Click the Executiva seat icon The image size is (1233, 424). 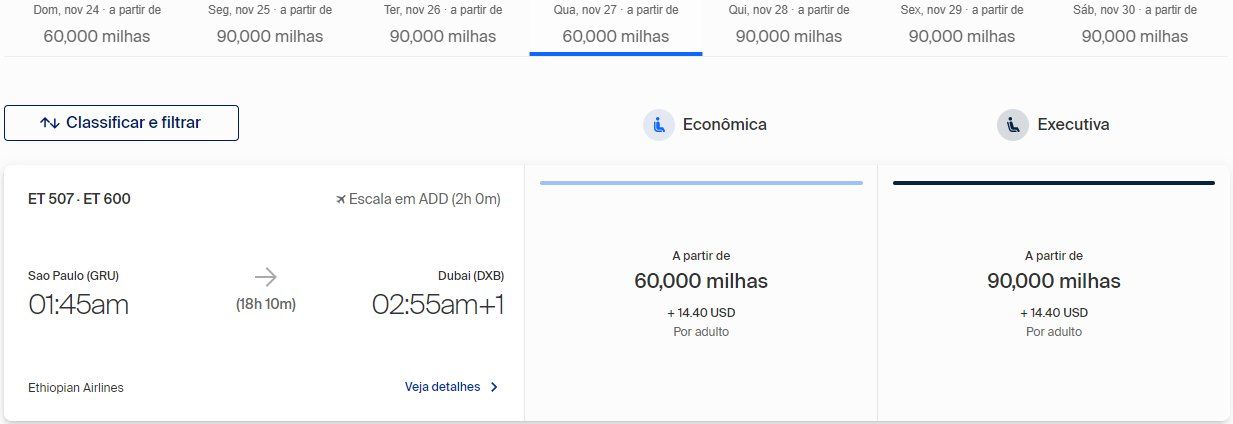1013,125
